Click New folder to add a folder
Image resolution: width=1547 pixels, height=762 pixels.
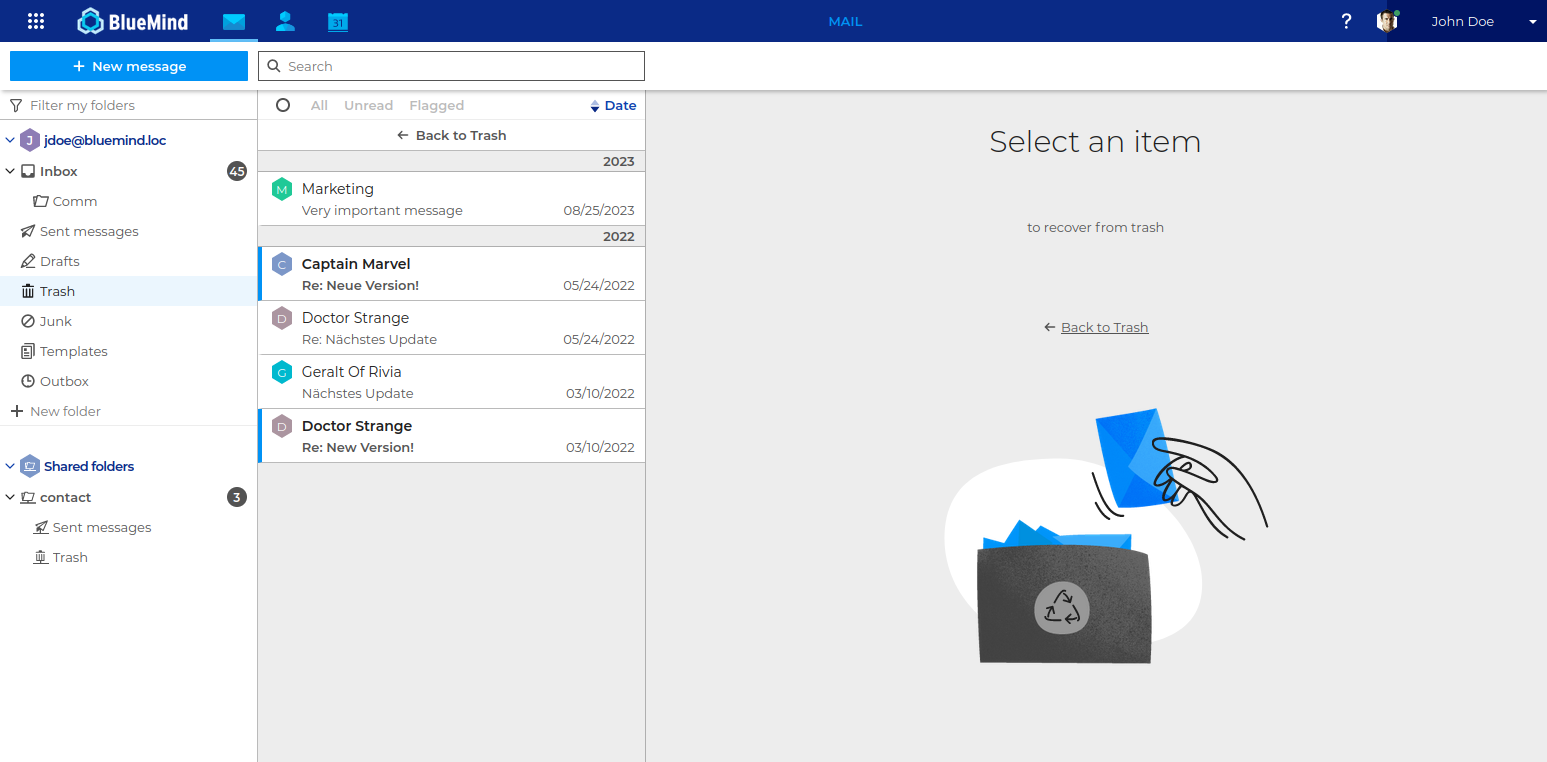tap(56, 411)
